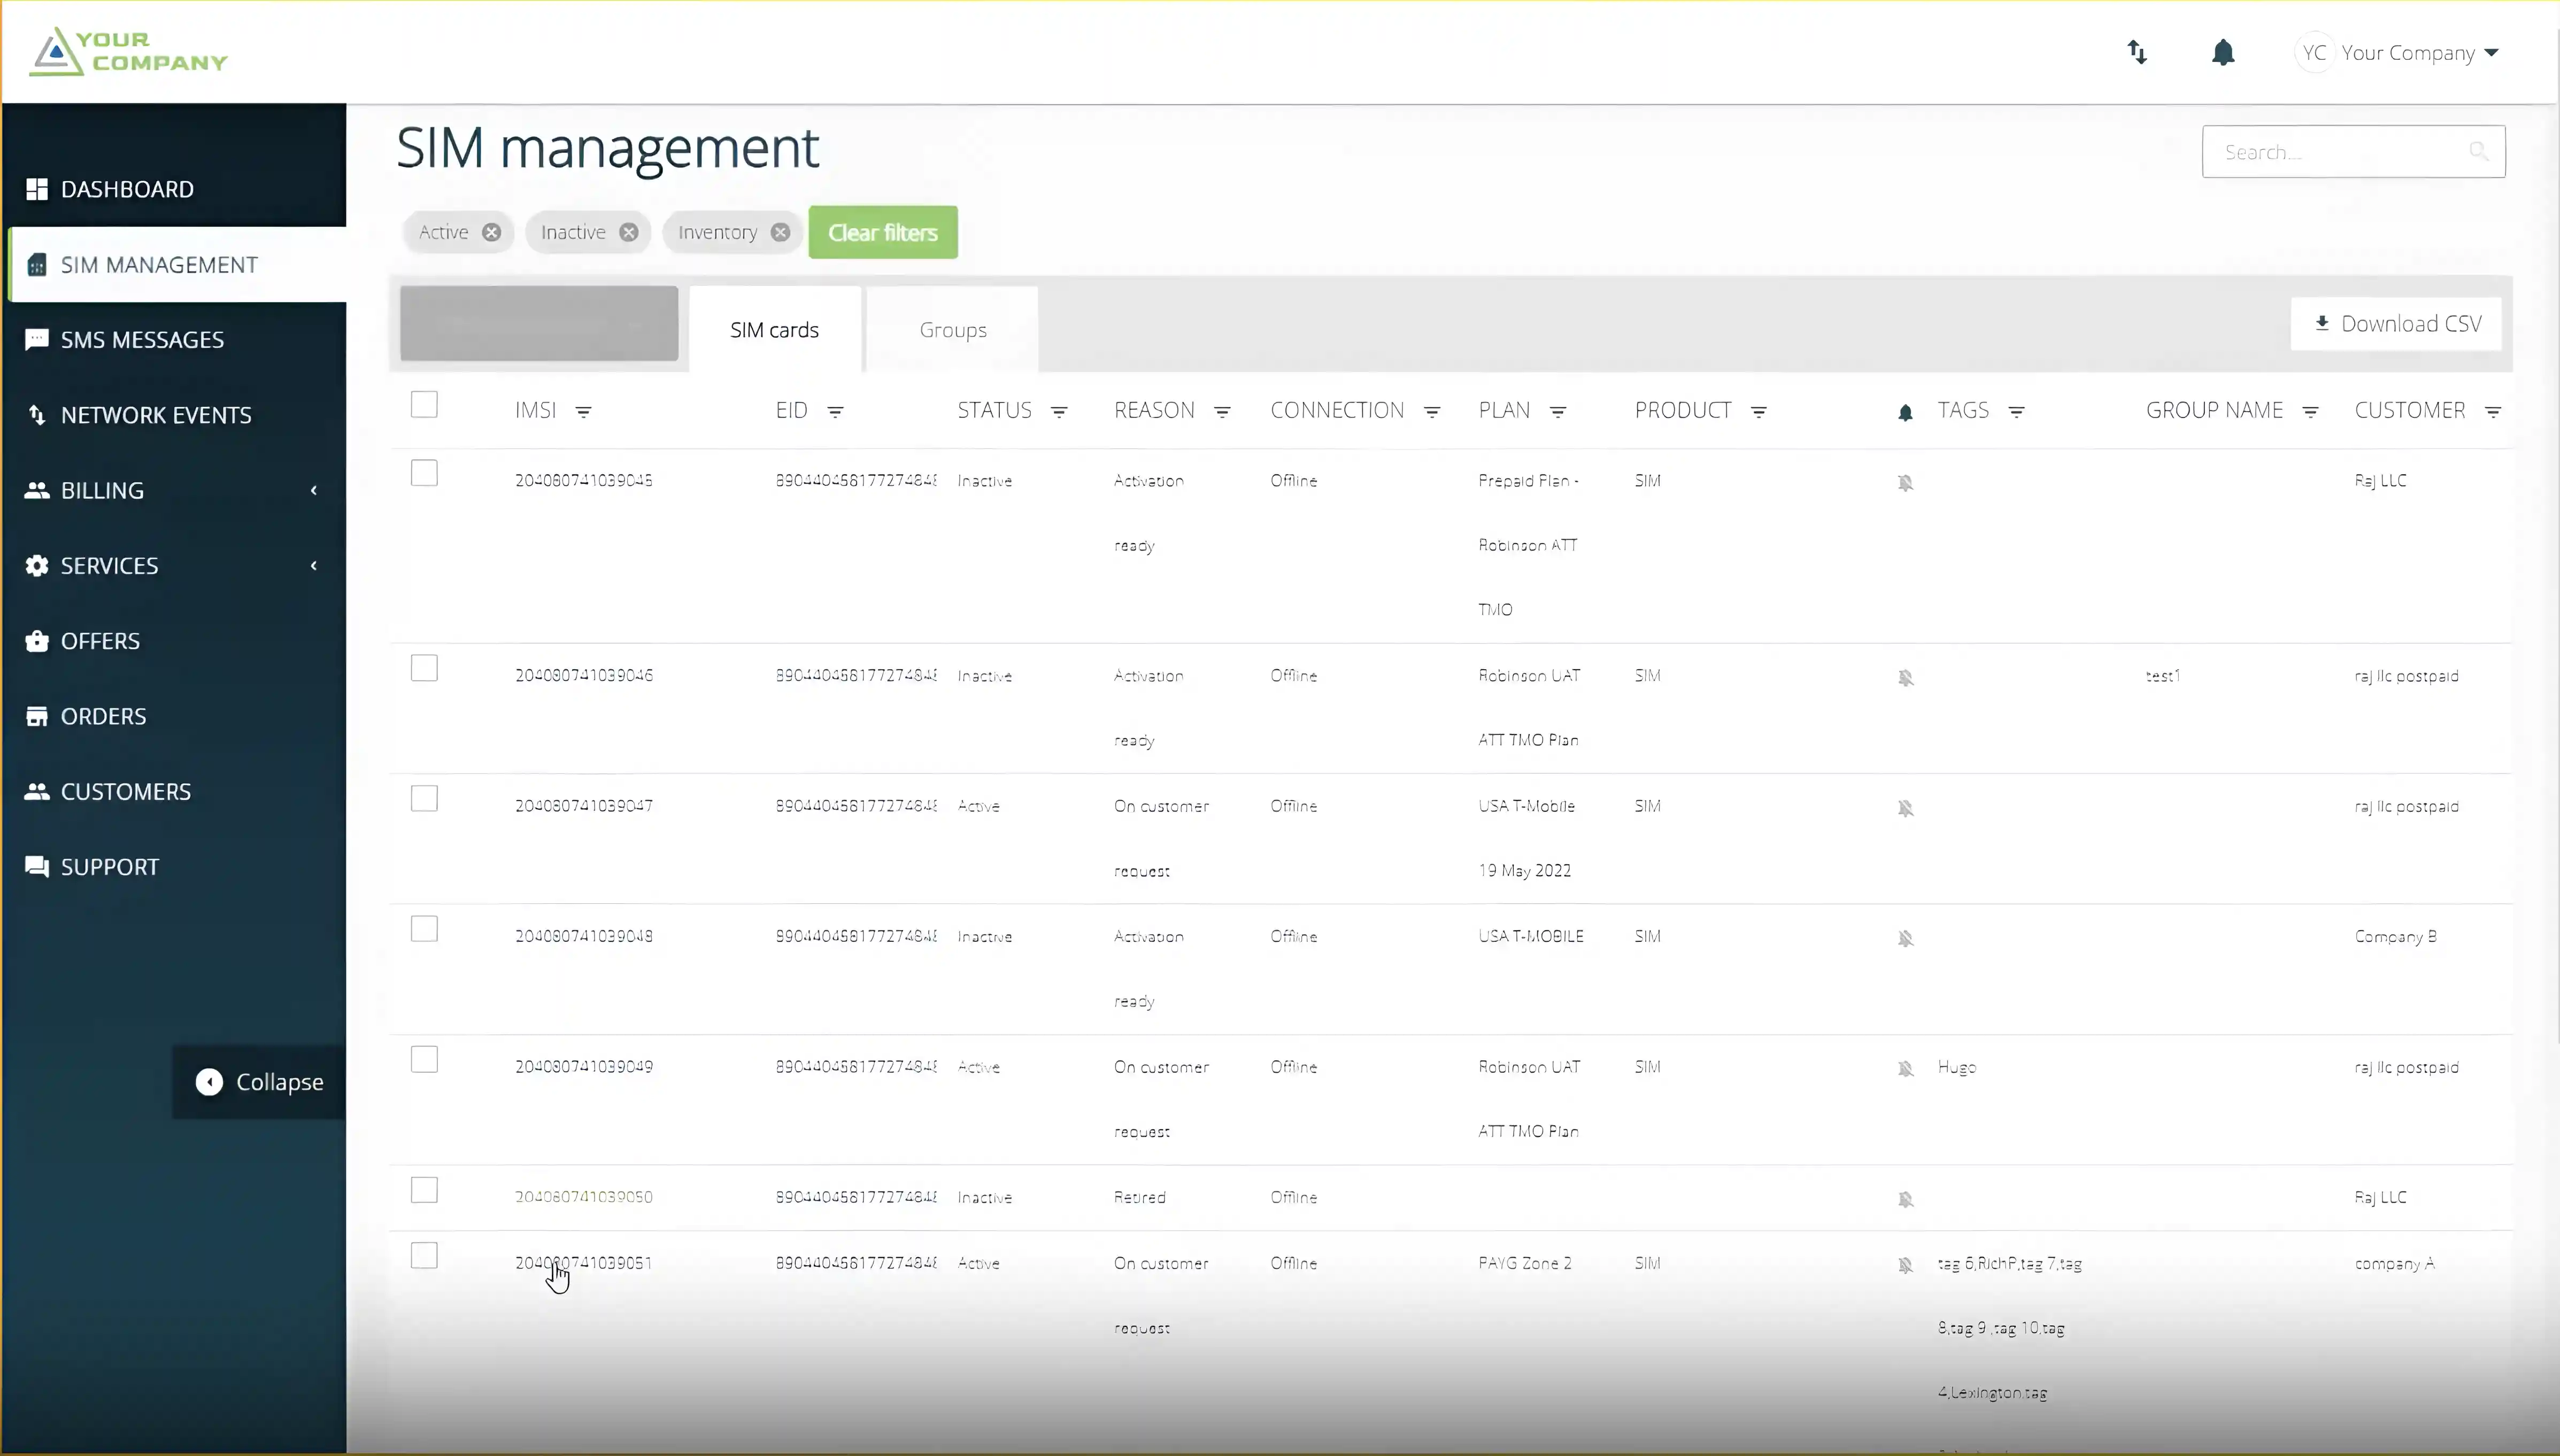Switch to the Groups tab

(x=952, y=330)
